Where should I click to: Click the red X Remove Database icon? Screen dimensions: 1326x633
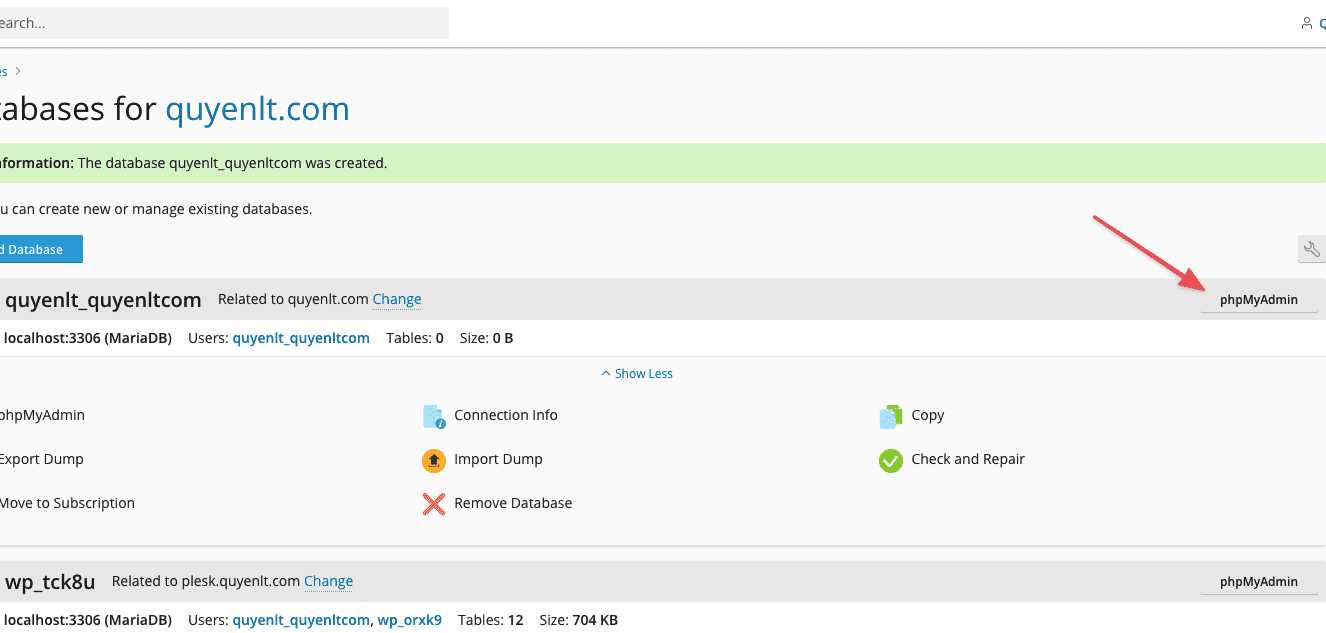[433, 504]
